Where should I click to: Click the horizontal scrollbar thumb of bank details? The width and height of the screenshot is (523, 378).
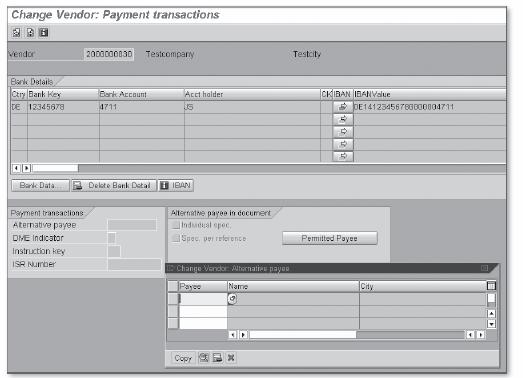[55, 168]
